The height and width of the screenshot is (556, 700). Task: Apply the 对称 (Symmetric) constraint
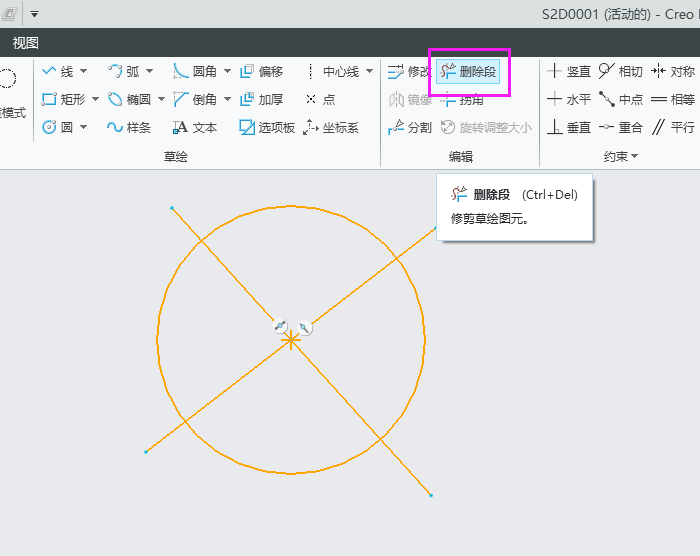coord(673,71)
